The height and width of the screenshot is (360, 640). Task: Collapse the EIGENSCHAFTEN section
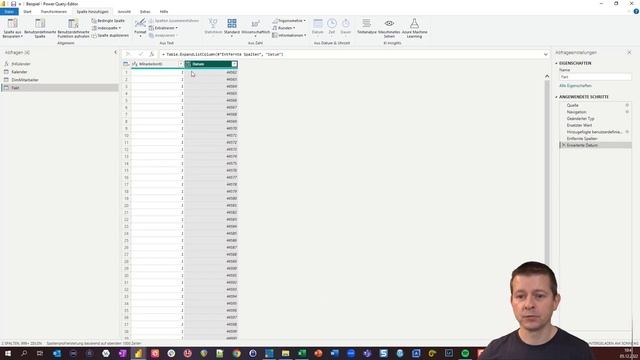pos(556,63)
